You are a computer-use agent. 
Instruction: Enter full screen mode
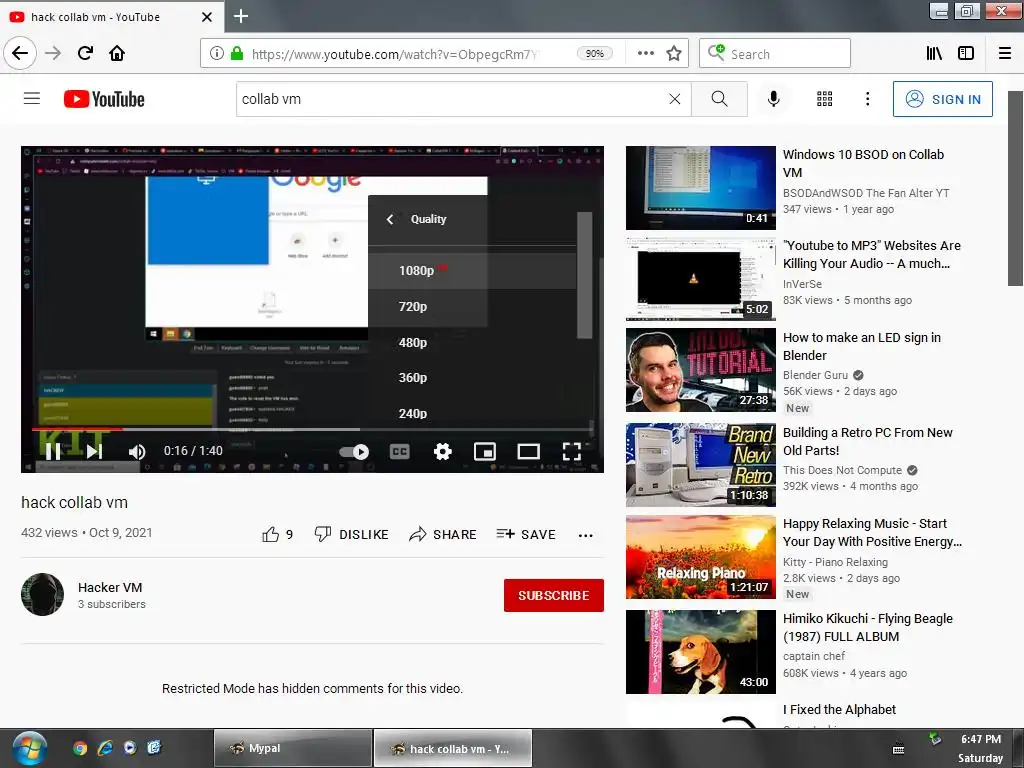click(x=571, y=451)
